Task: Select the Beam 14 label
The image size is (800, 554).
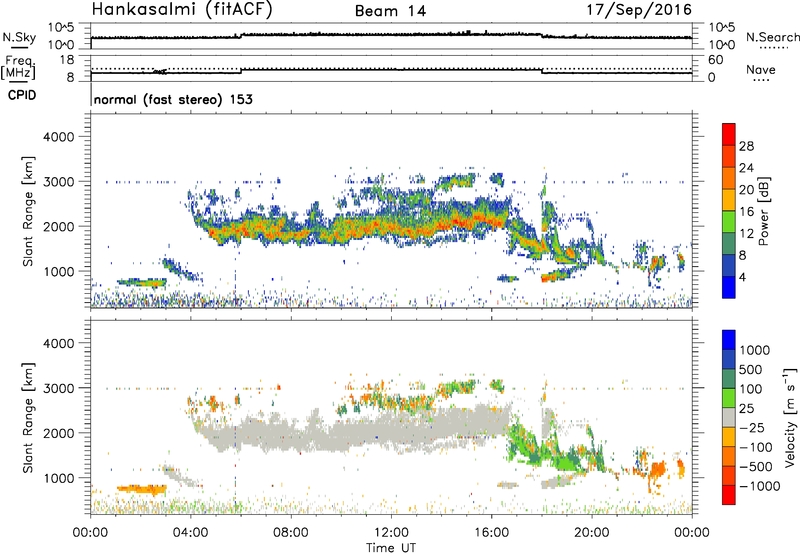Action: click(390, 11)
